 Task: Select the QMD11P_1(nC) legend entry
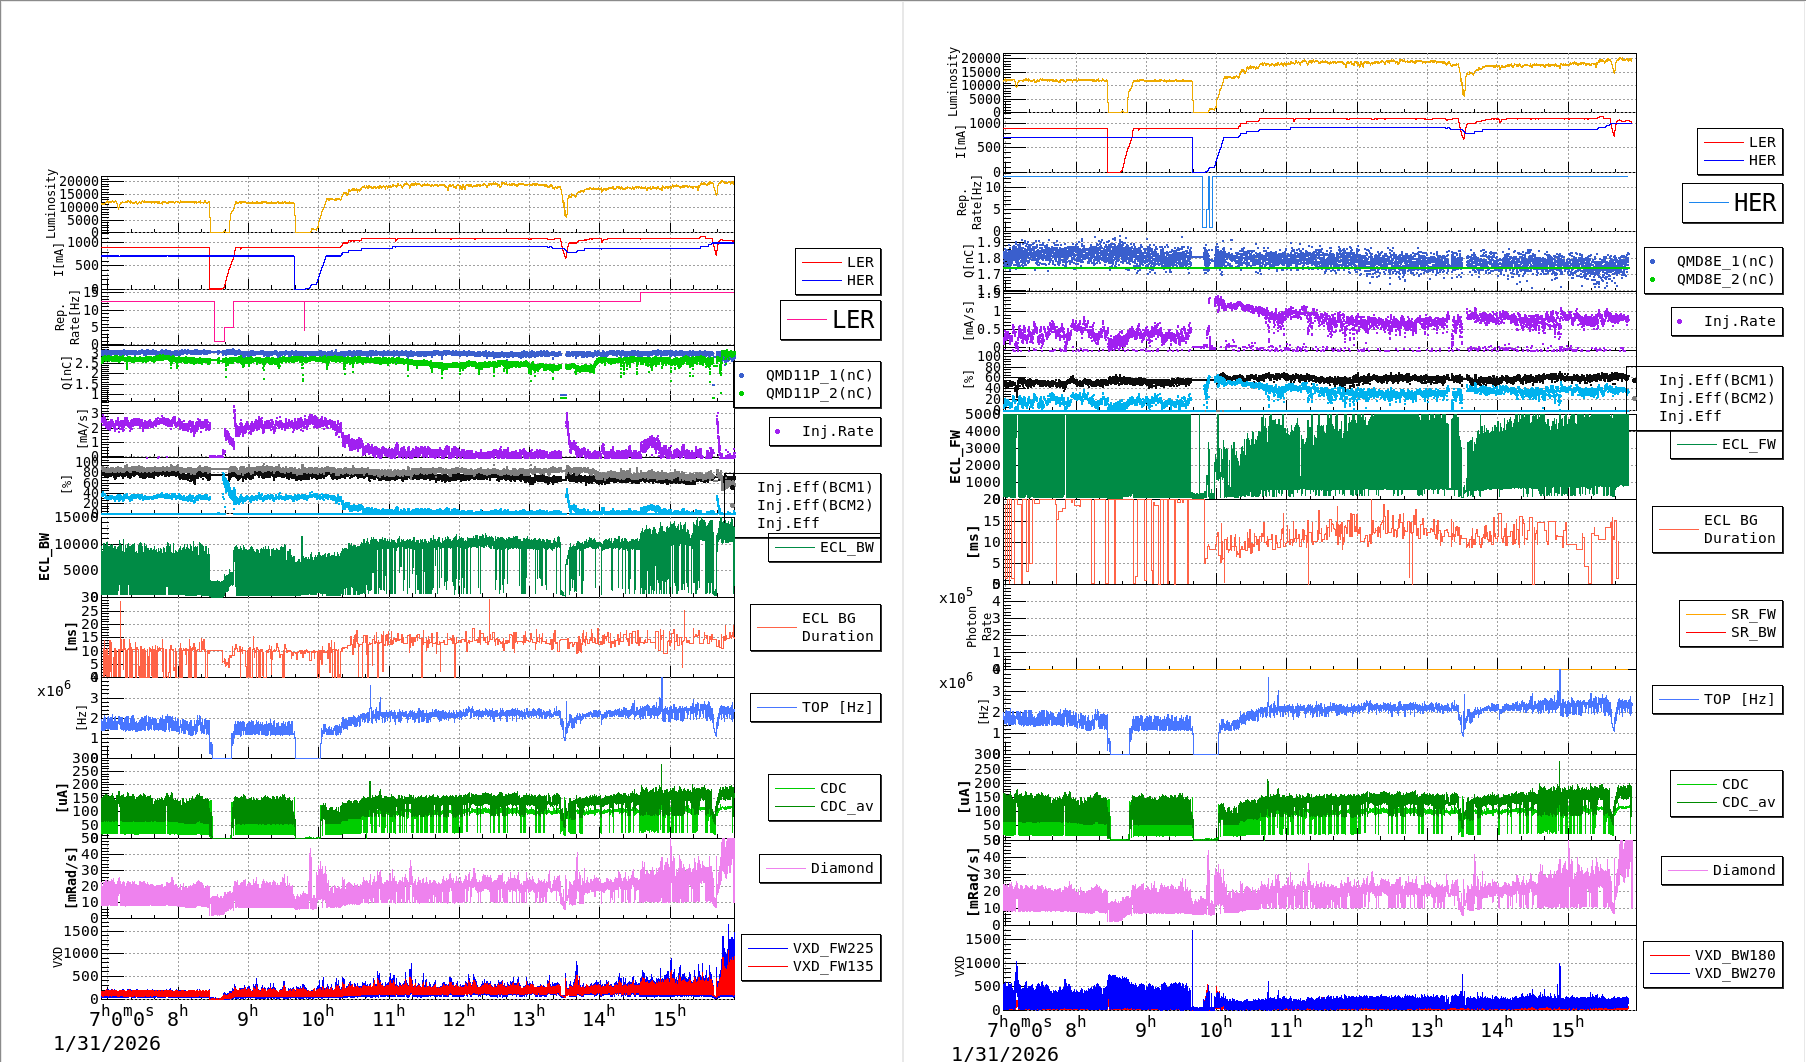818,375
